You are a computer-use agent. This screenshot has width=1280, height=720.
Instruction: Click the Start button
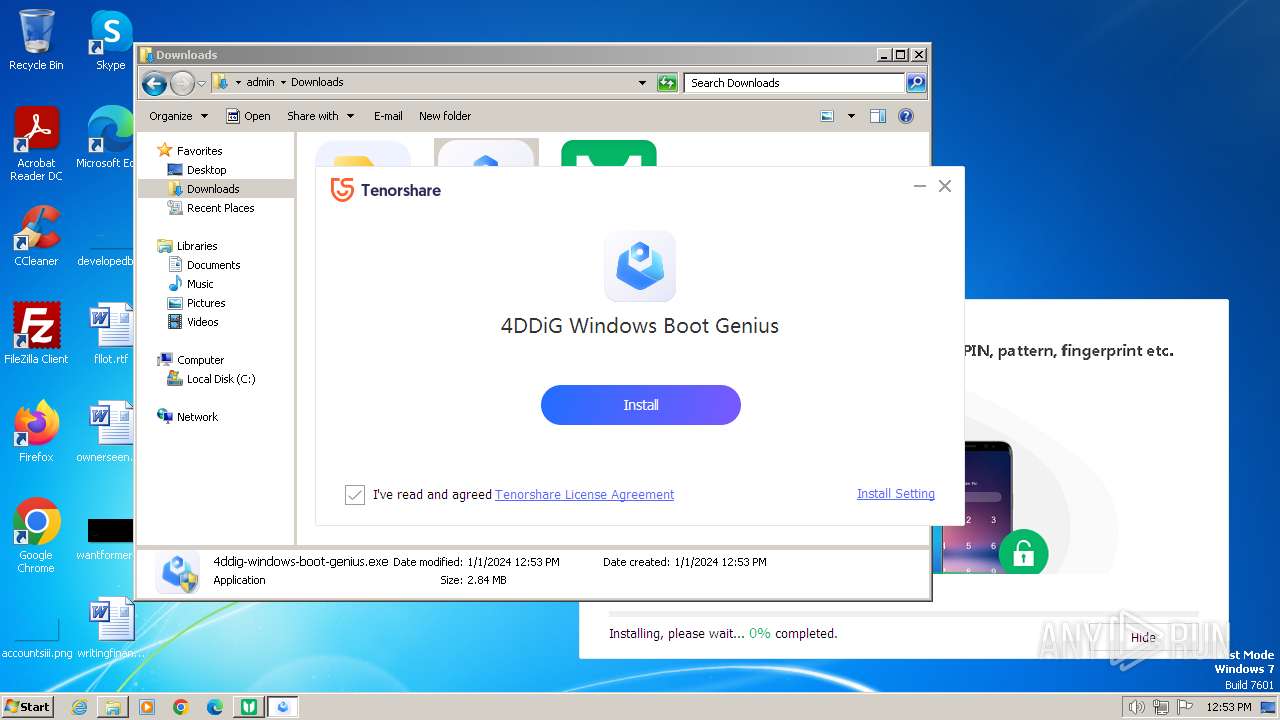point(27,706)
